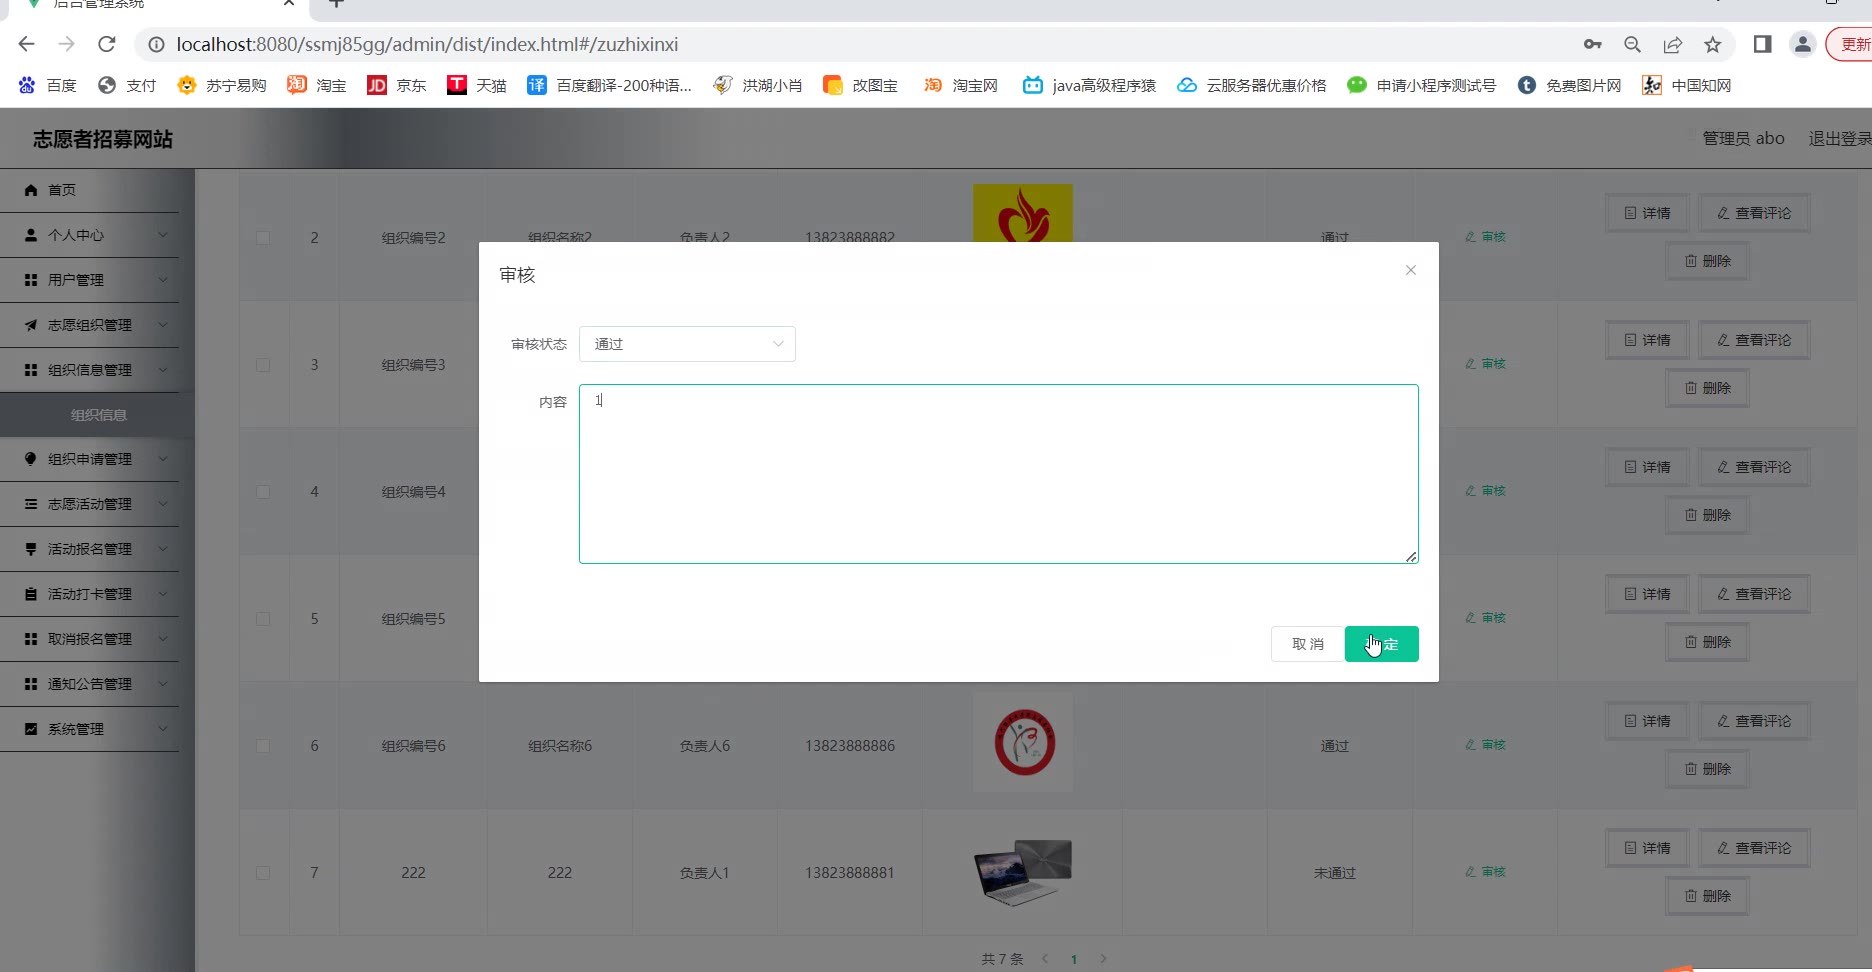The image size is (1872, 972).
Task: Tick the checkbox for row 7
Action: [x=263, y=873]
